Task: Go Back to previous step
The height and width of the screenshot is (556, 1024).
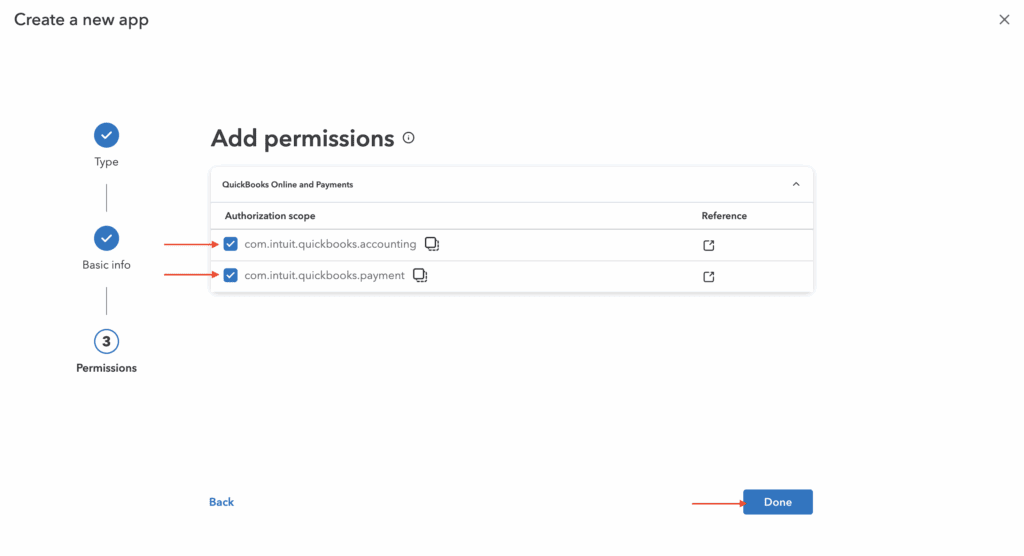Action: (x=221, y=502)
